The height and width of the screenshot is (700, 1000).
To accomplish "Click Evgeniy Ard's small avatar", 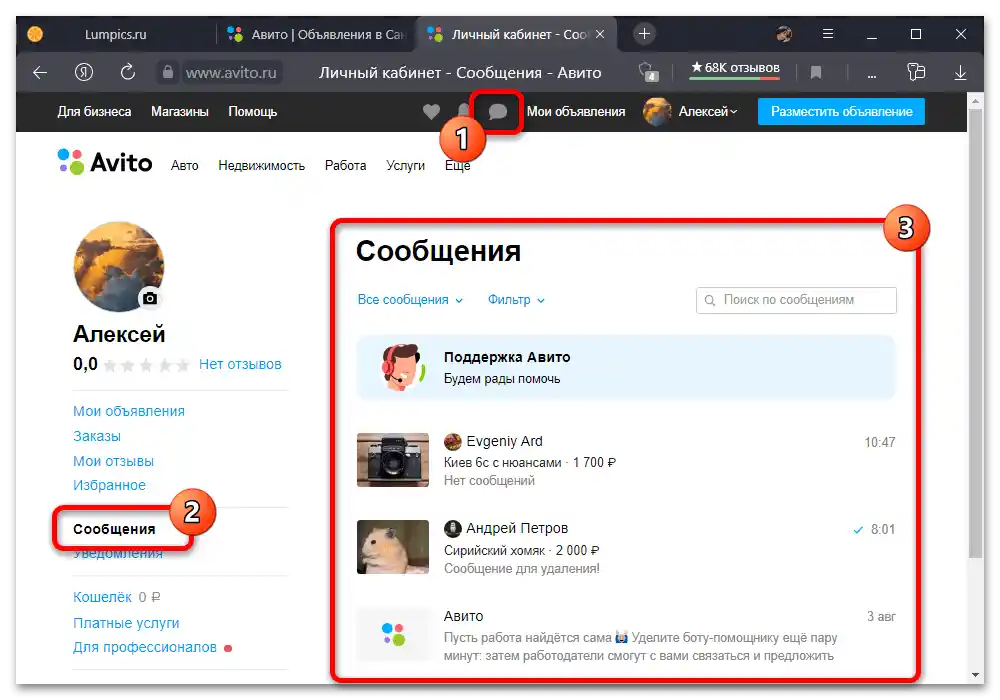I will click(452, 441).
